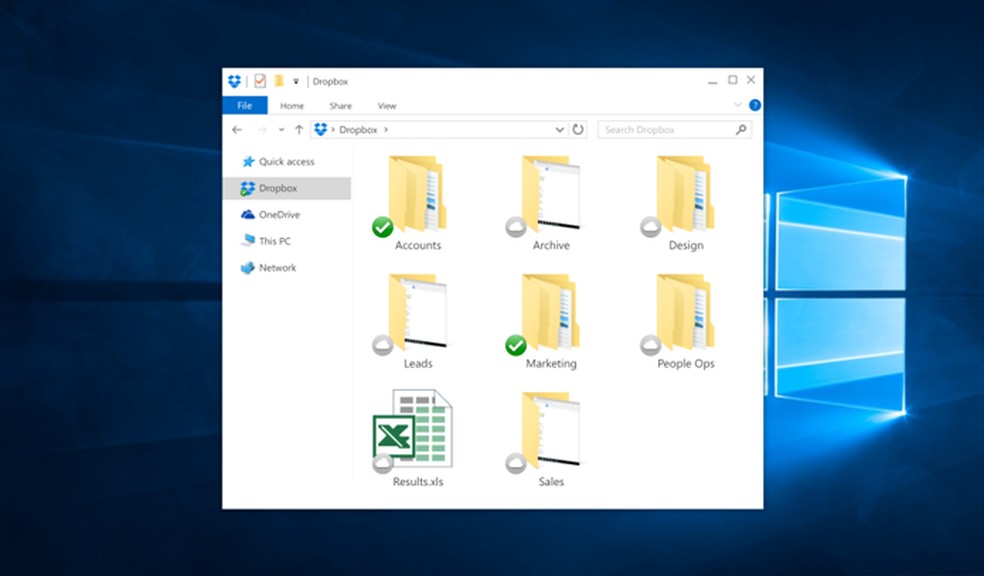Click the back navigation arrow

click(237, 130)
